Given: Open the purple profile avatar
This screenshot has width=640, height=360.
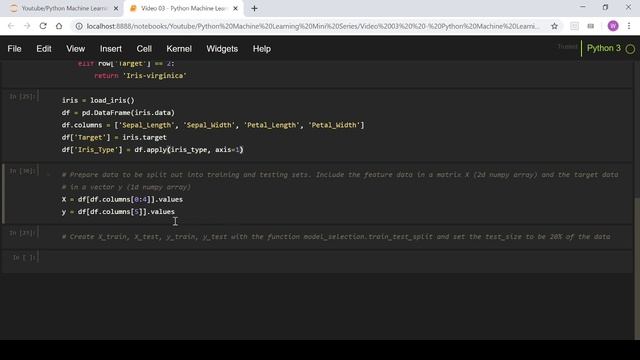Looking at the screenshot, I should coord(613,26).
